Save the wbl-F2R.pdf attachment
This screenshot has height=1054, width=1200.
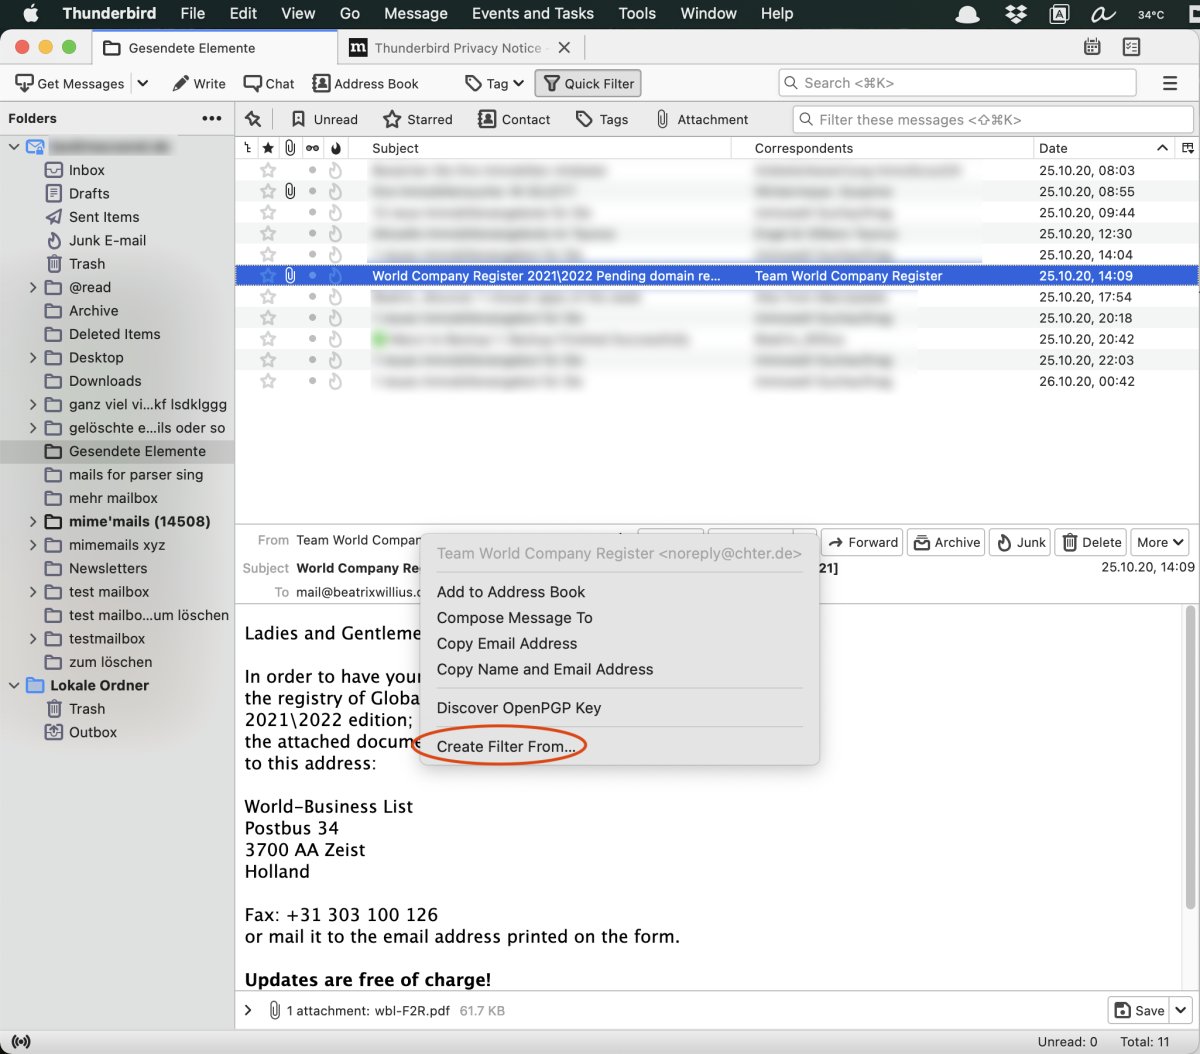pyautogui.click(x=1139, y=1010)
